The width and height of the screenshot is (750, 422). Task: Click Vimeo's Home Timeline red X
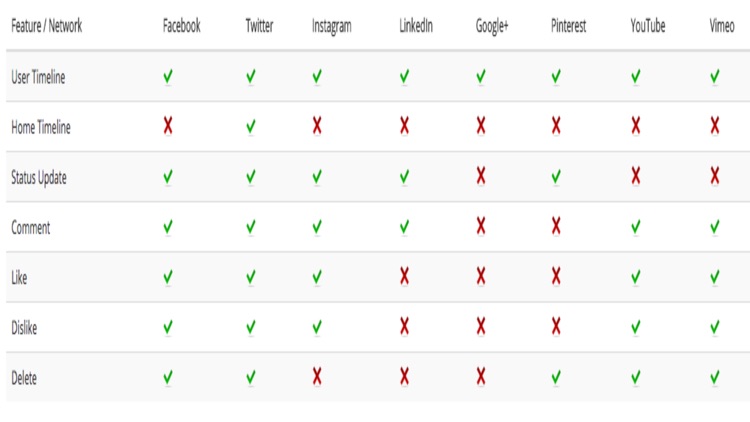coord(715,126)
